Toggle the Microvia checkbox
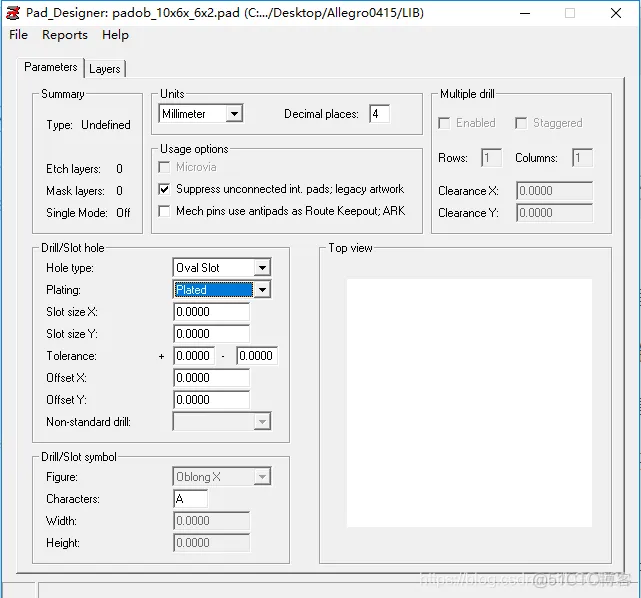641x598 pixels. (164, 167)
